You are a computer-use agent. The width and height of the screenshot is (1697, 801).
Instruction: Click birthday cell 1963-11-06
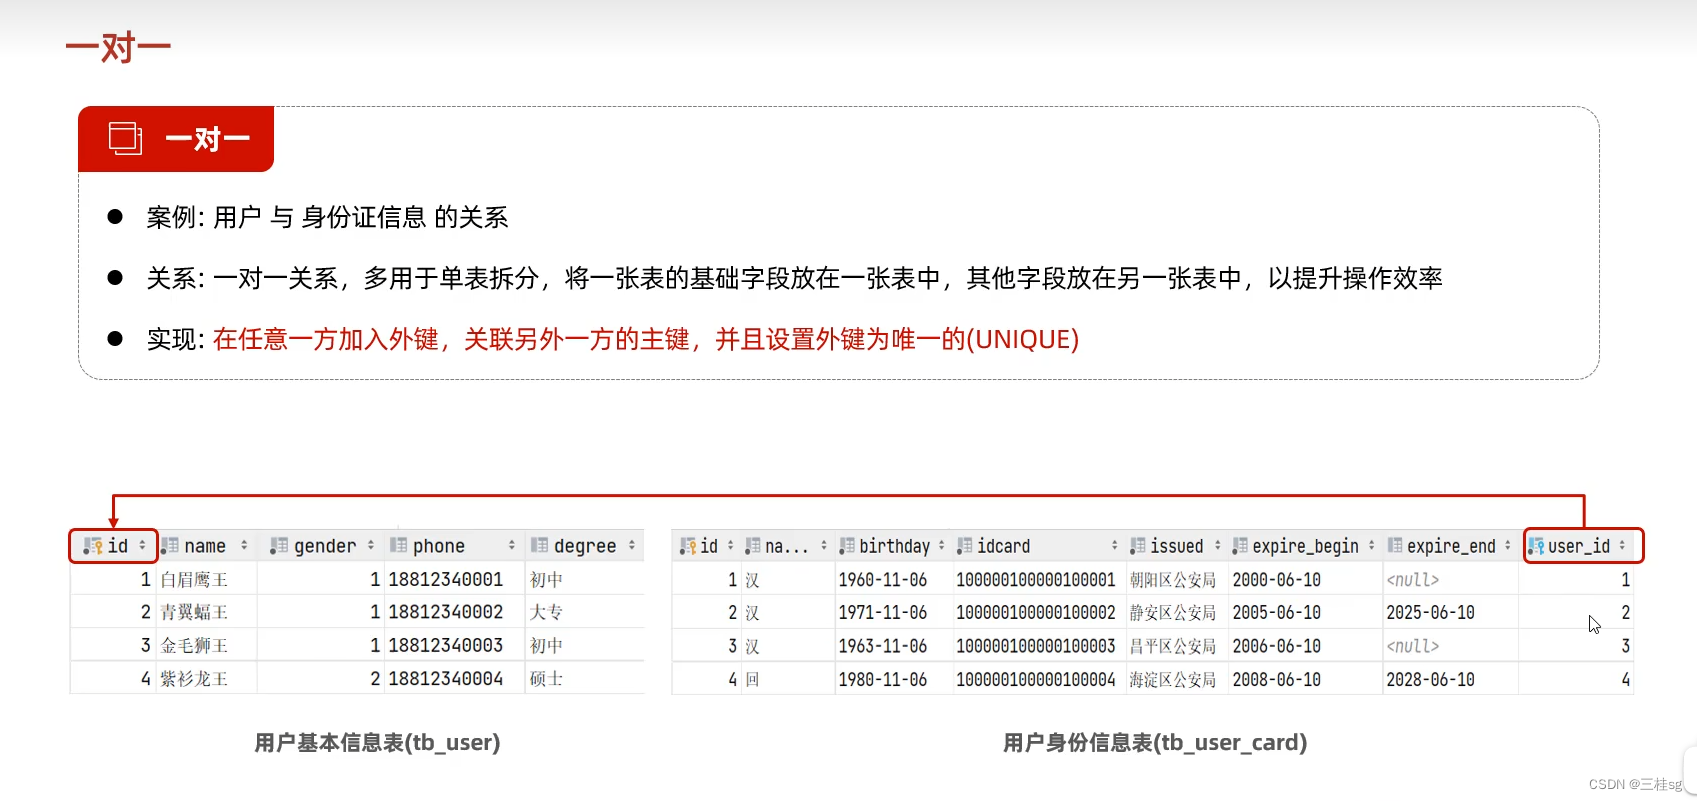pos(883,646)
